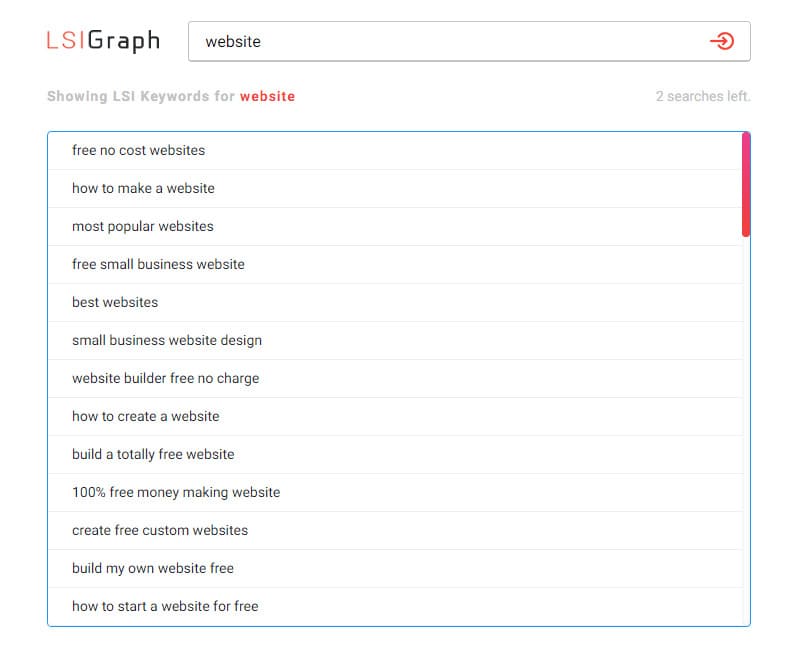Screen dimensions: 795x645
Task: Click the red 'website' keyword in heading
Action: [267, 97]
